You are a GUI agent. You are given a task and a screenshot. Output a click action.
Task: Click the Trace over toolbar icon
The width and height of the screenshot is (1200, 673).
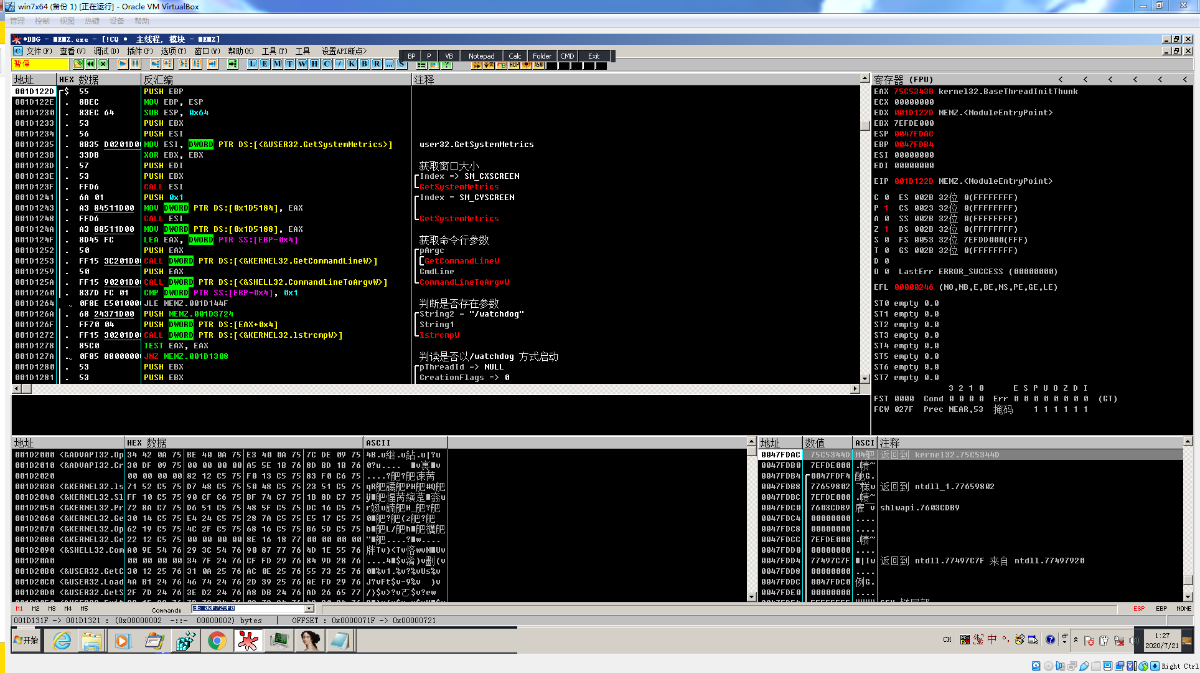click(197, 64)
